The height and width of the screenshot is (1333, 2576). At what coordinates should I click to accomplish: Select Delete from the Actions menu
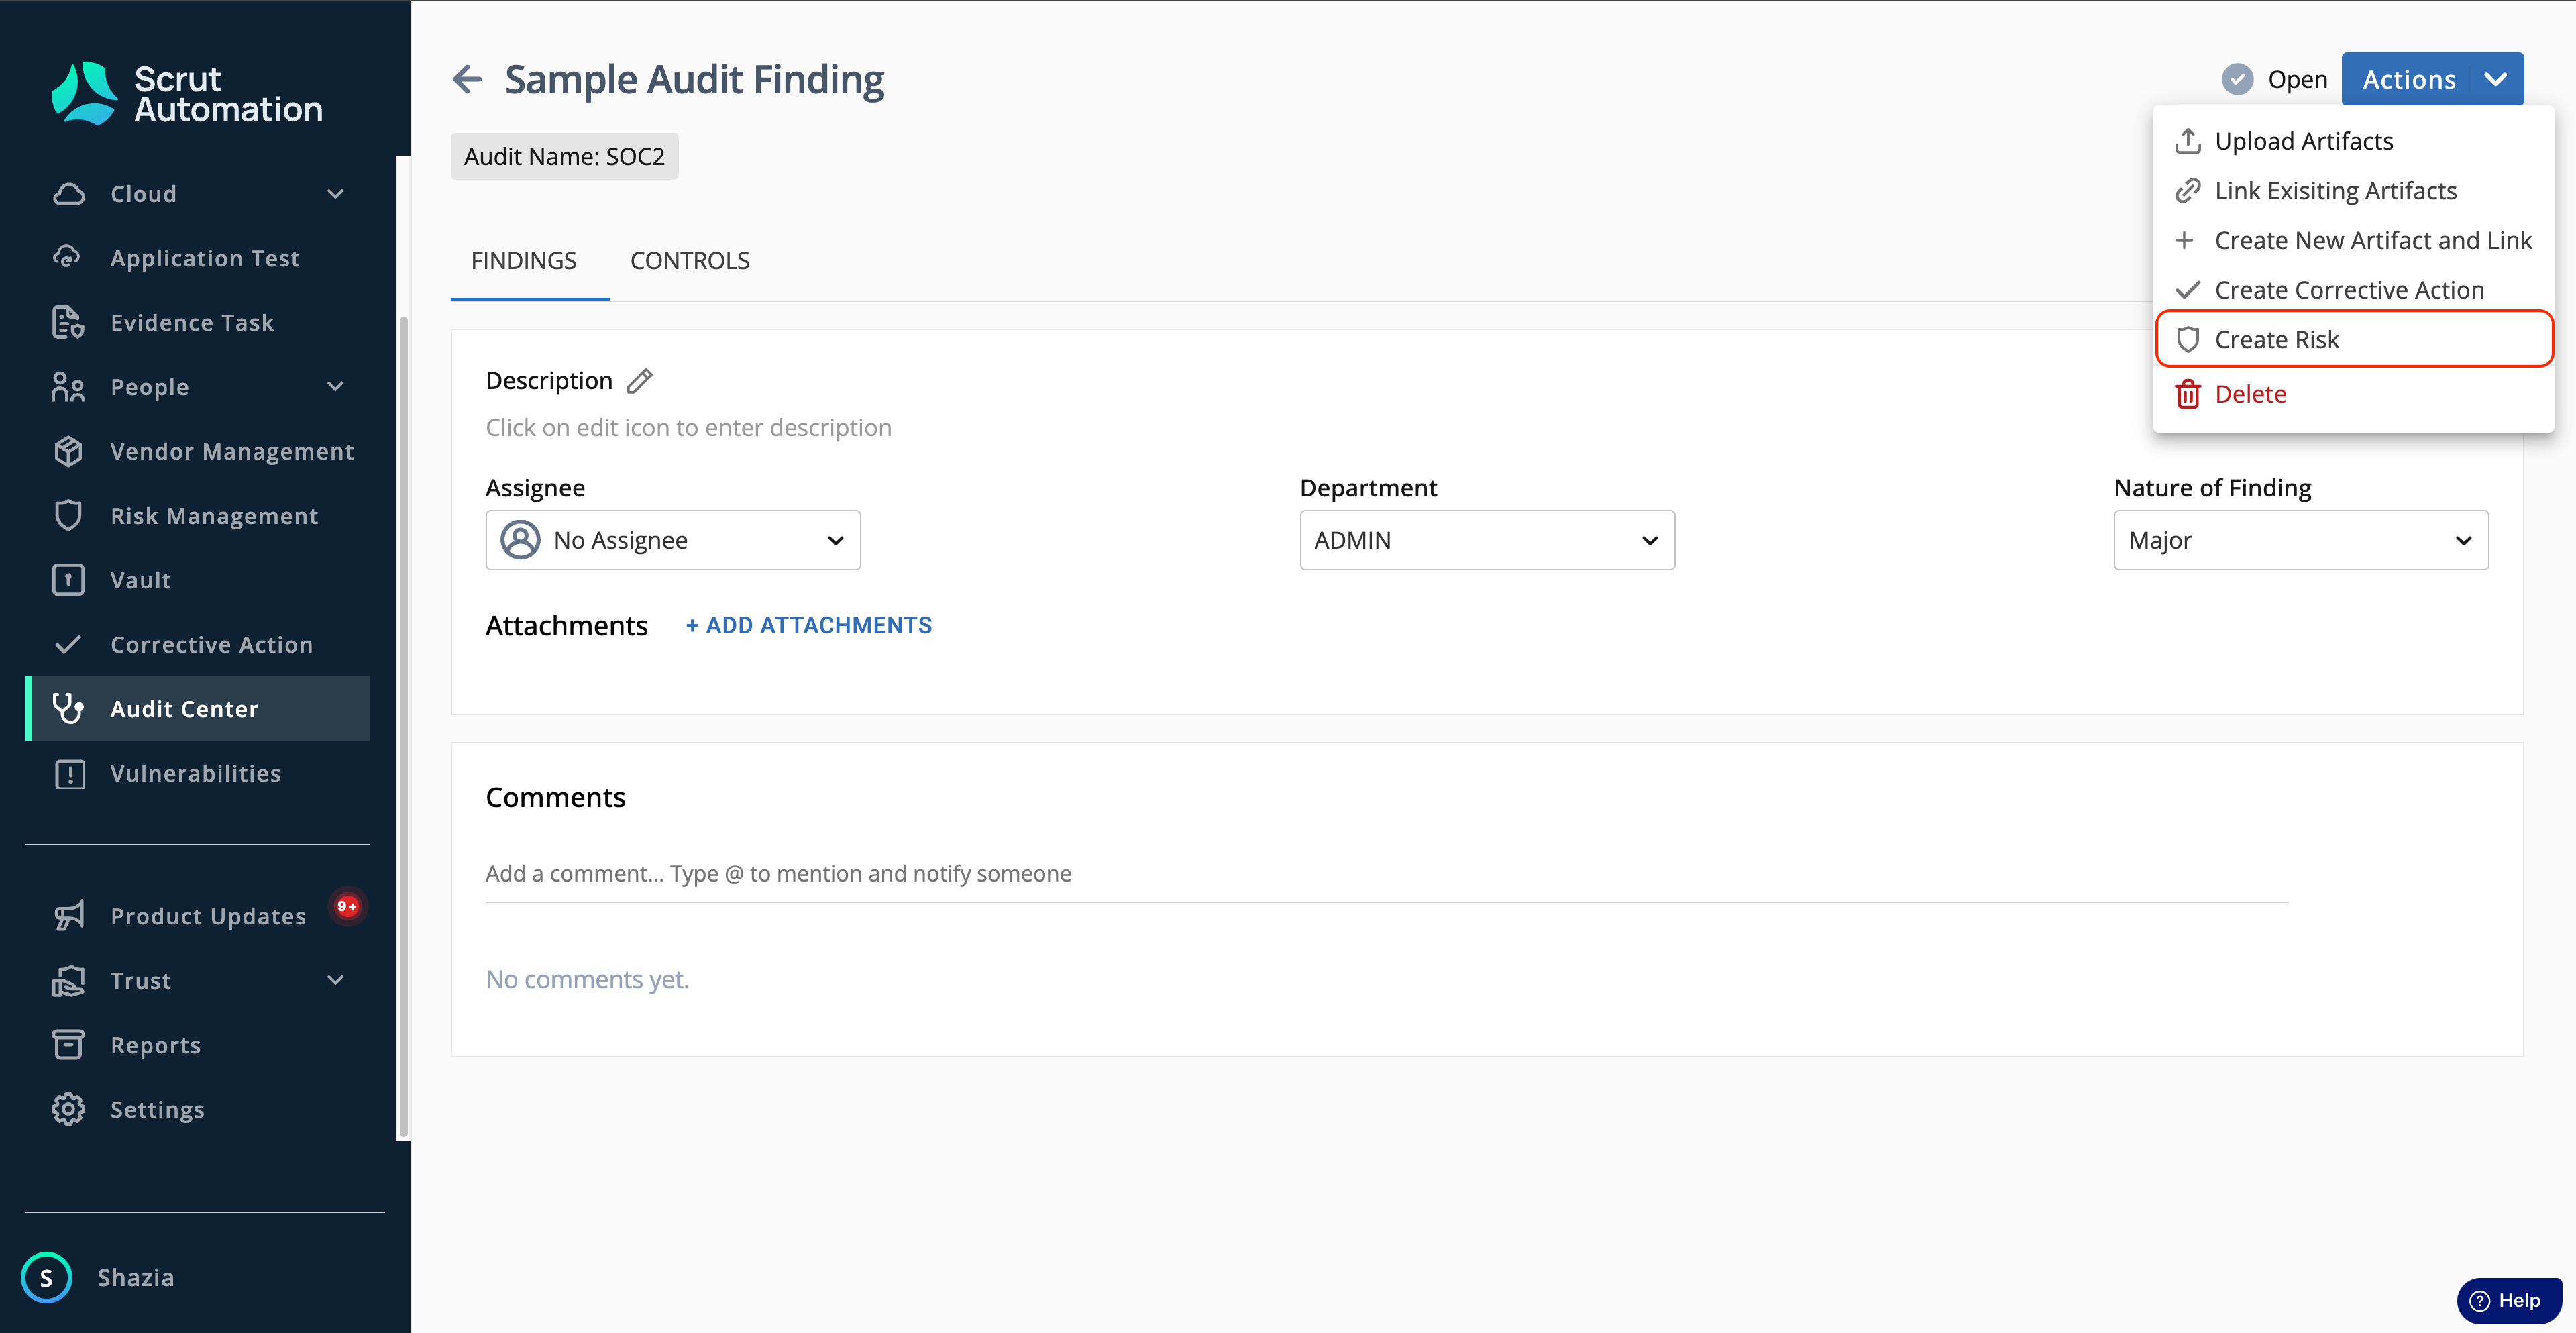click(x=2353, y=394)
